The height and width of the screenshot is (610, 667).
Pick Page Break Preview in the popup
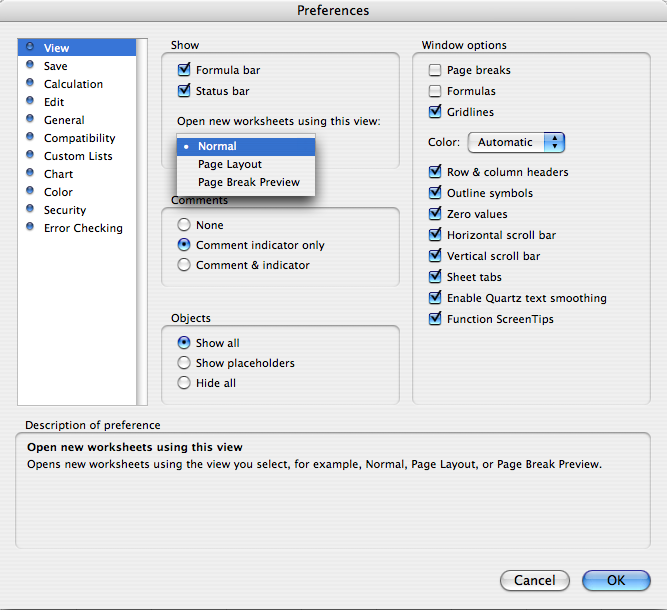point(249,182)
